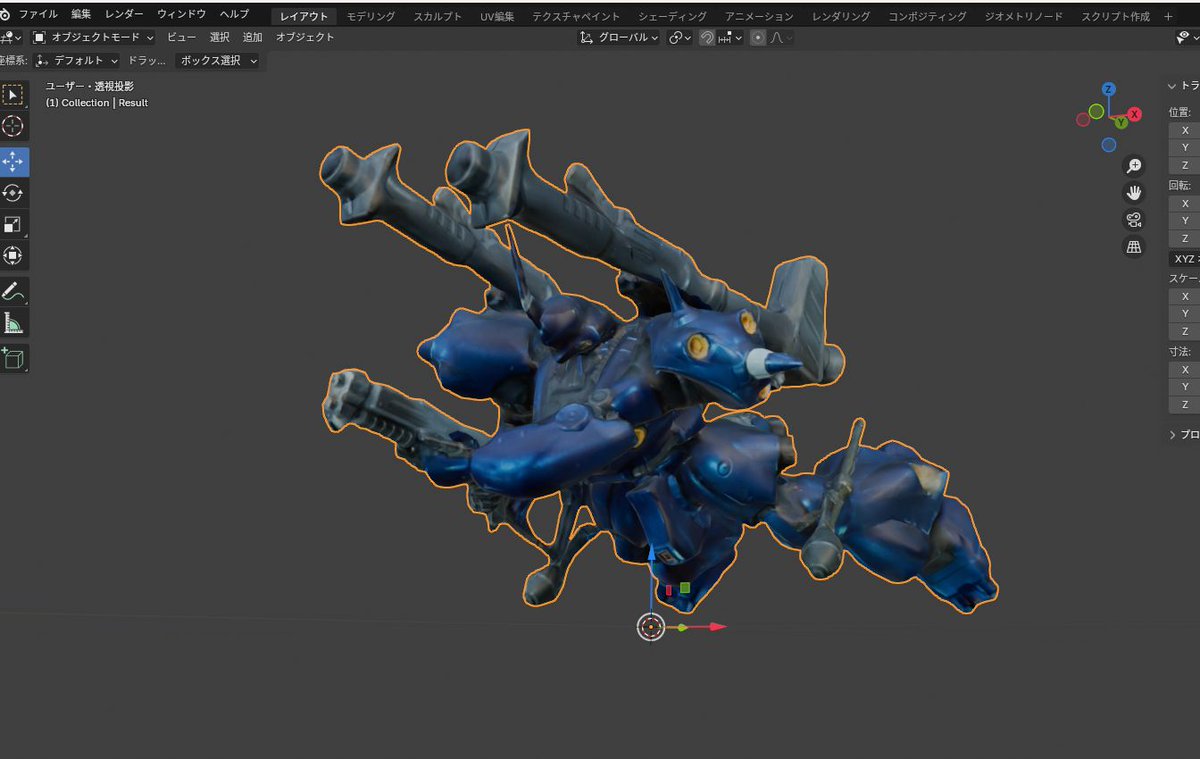The width and height of the screenshot is (1200, 759).
Task: Collapse the Transform panel in sidebar
Action: 1173,86
